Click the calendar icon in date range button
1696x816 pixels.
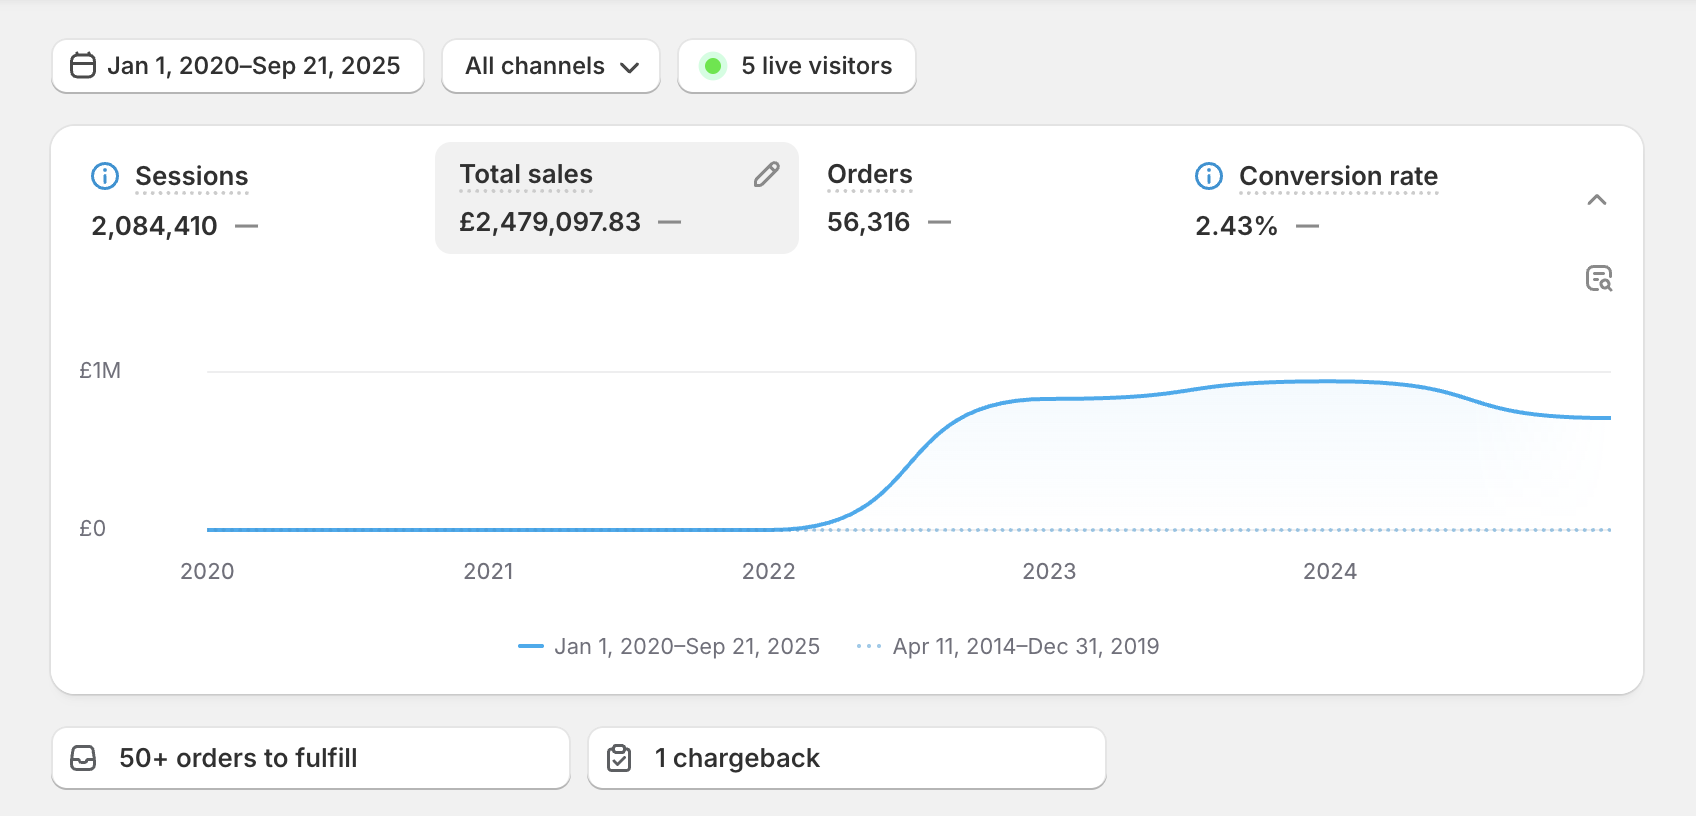pyautogui.click(x=83, y=66)
